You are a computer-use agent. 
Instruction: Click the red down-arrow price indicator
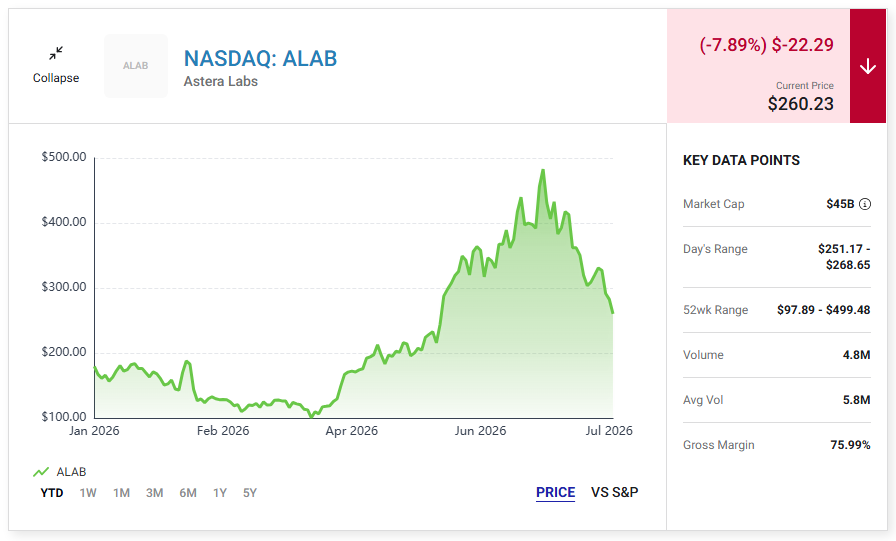[x=868, y=66]
